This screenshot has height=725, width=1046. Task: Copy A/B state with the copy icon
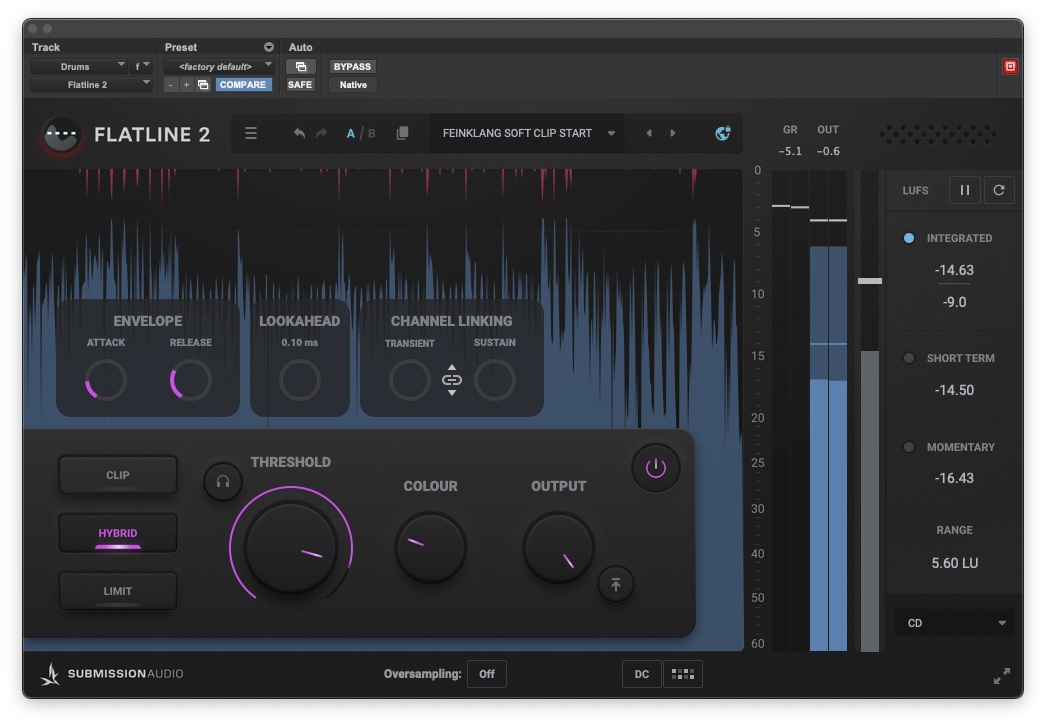(x=402, y=133)
